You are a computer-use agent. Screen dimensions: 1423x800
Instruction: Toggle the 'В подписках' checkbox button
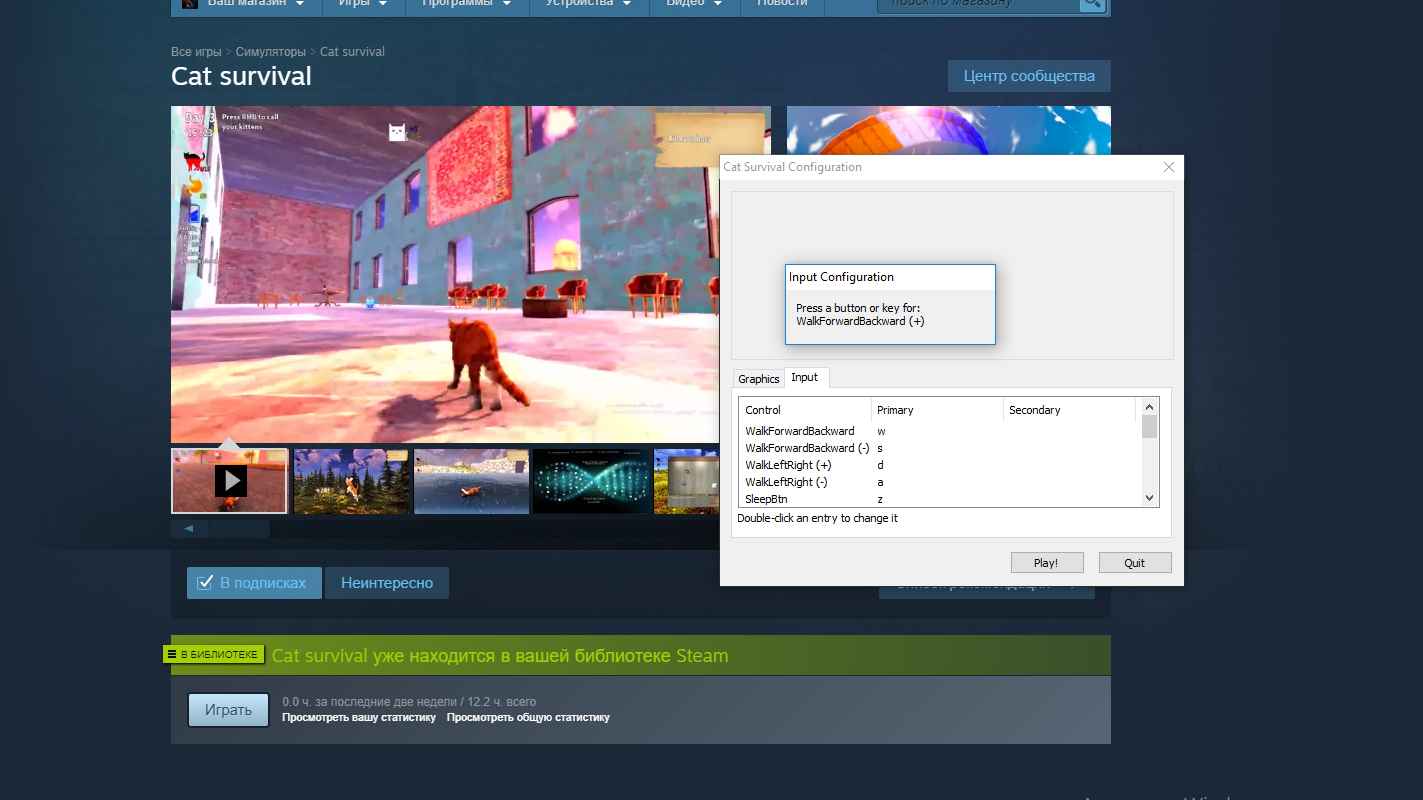(254, 583)
